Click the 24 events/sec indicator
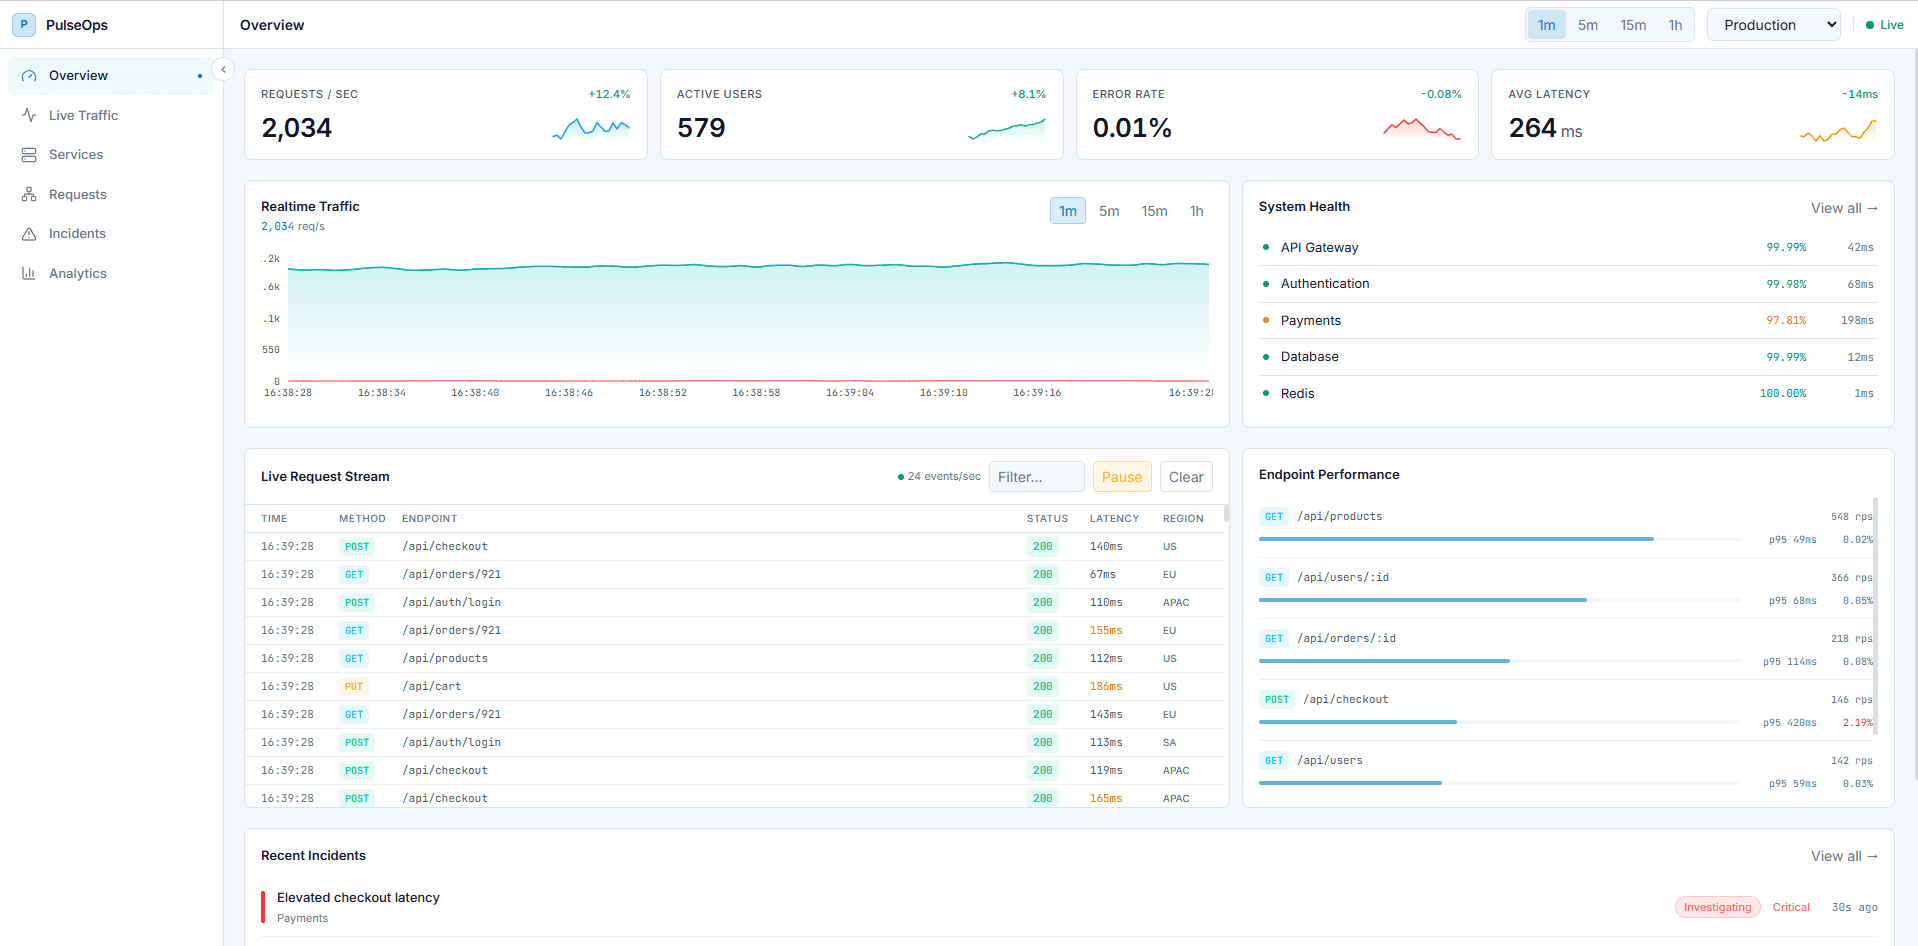The width and height of the screenshot is (1918, 946). (x=939, y=477)
